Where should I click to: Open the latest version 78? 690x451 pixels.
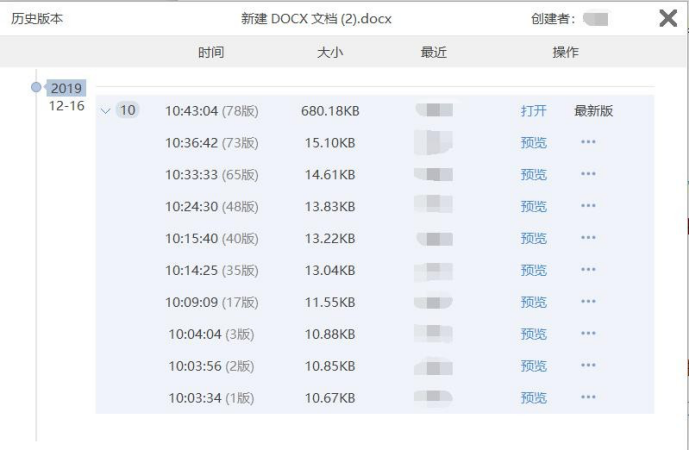(534, 111)
